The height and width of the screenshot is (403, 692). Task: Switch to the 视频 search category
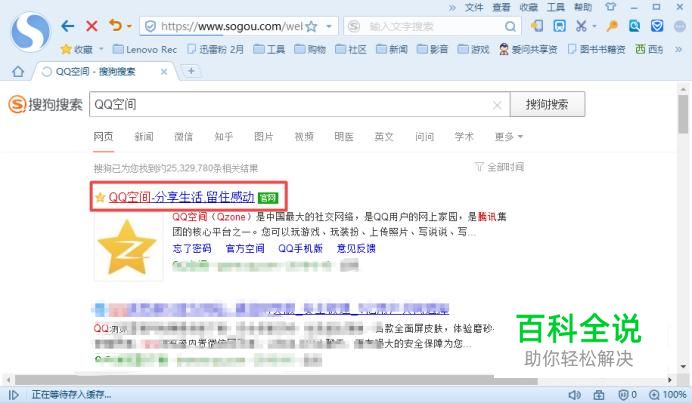pos(304,137)
